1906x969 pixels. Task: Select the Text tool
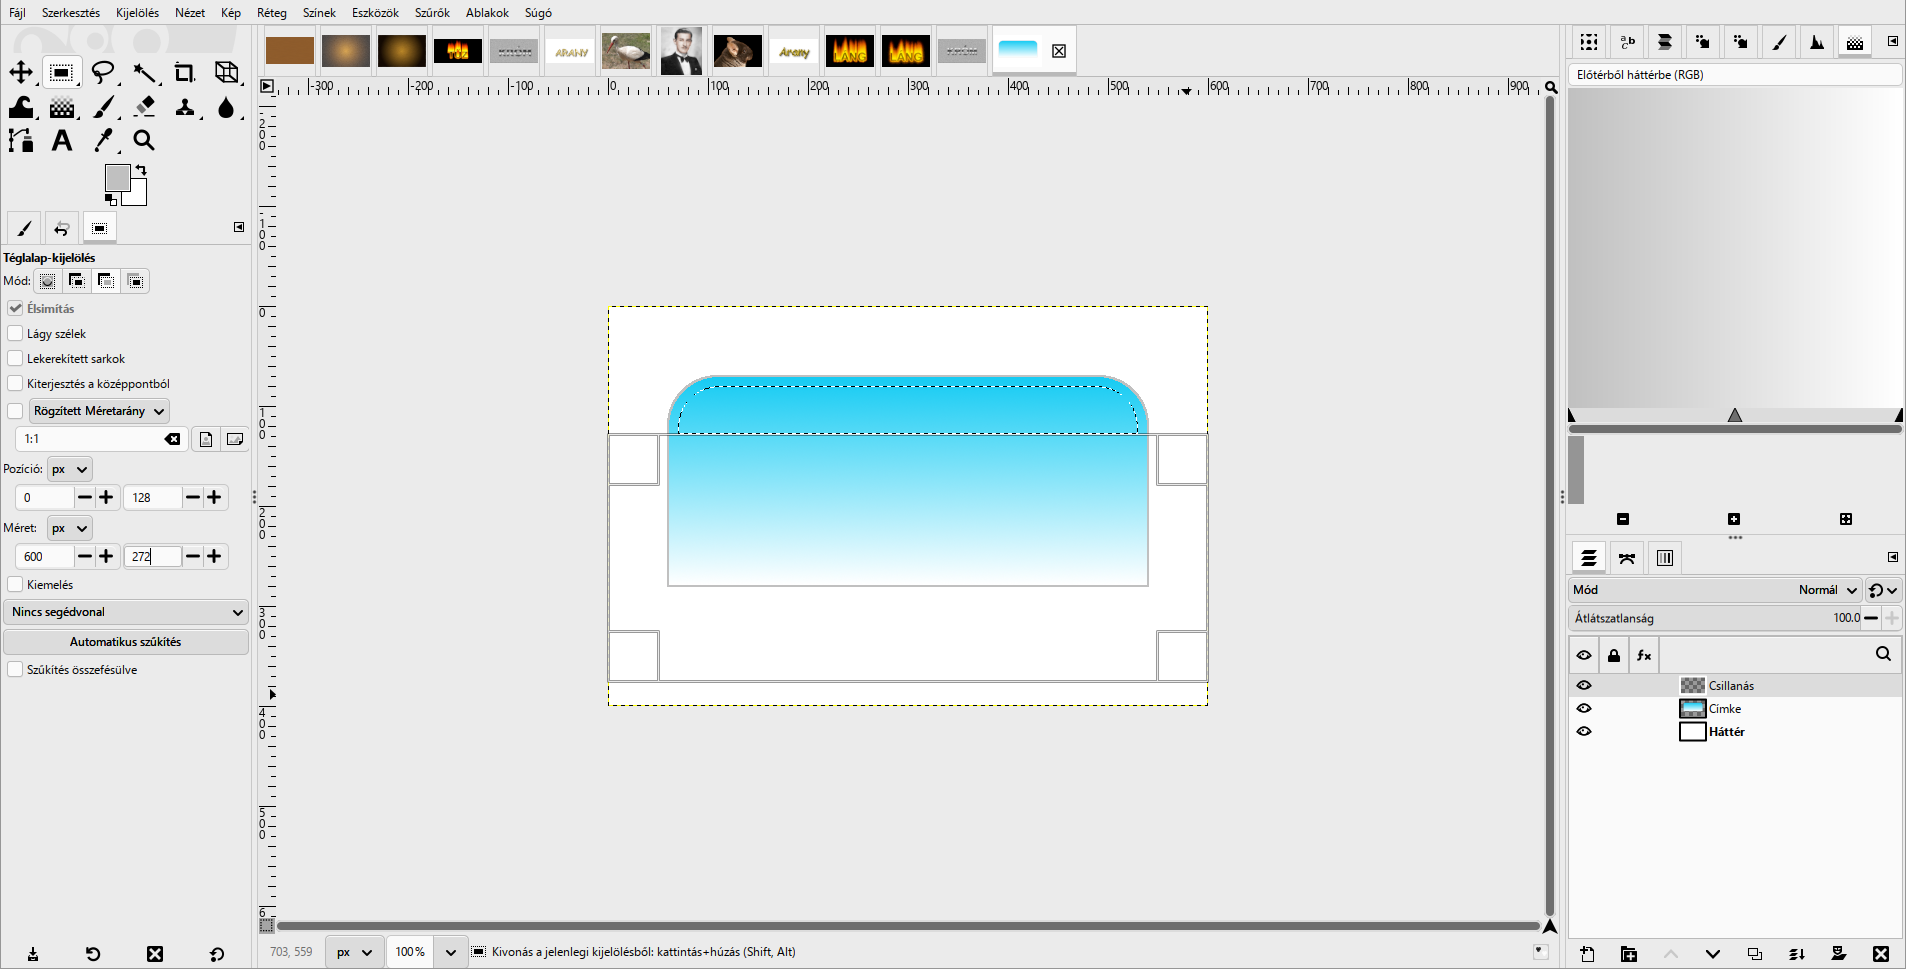coord(62,140)
